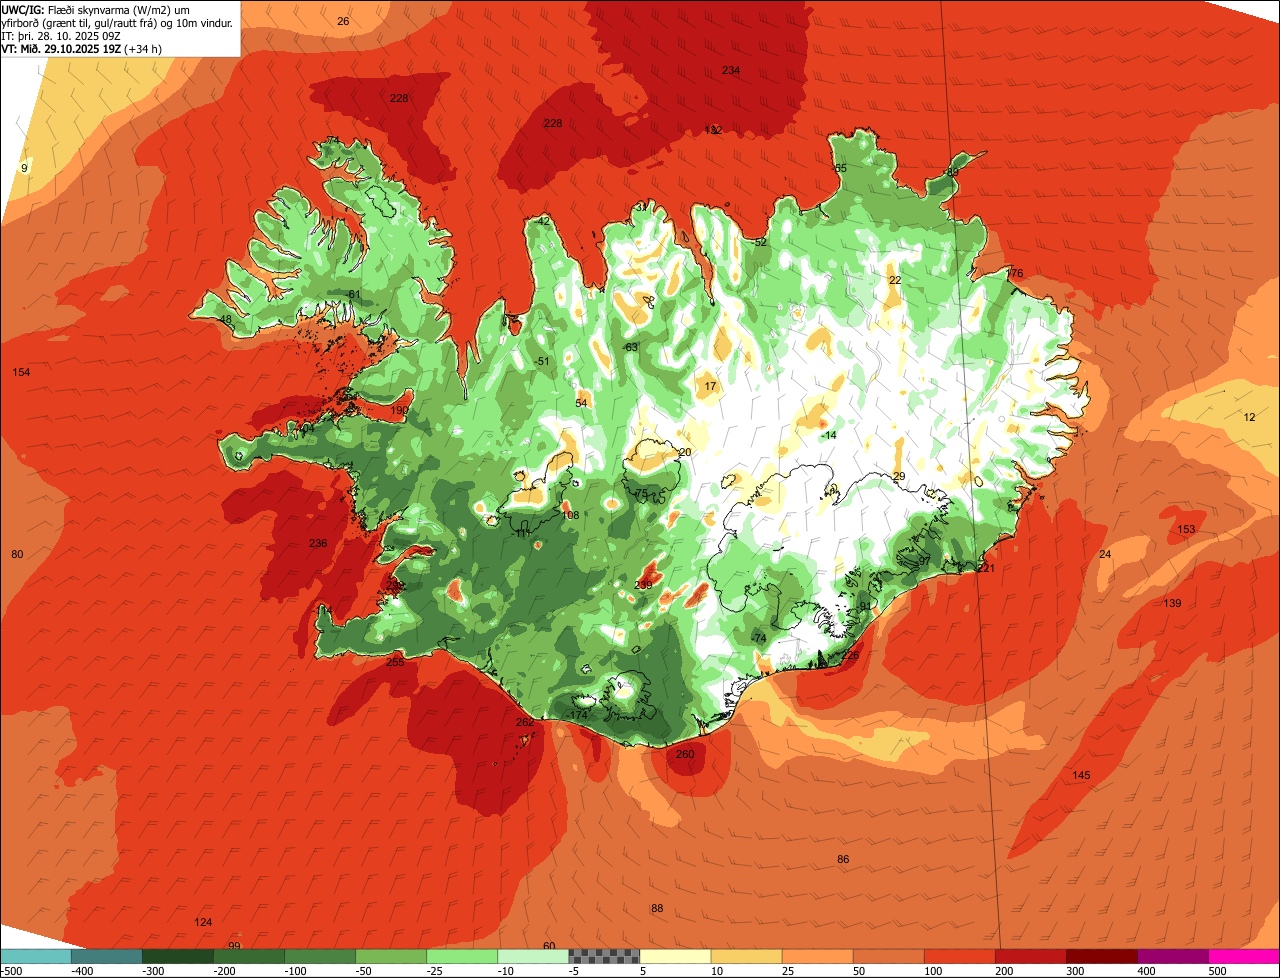Select the legend swatch between 100 and 200
Image resolution: width=1280 pixels, height=978 pixels.
(x=960, y=956)
